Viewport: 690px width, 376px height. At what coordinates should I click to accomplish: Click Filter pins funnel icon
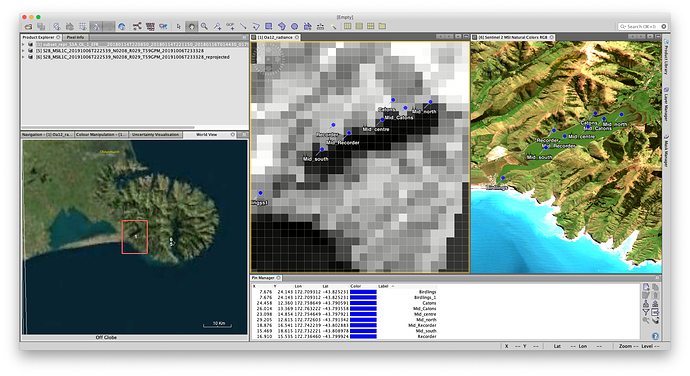click(x=646, y=312)
